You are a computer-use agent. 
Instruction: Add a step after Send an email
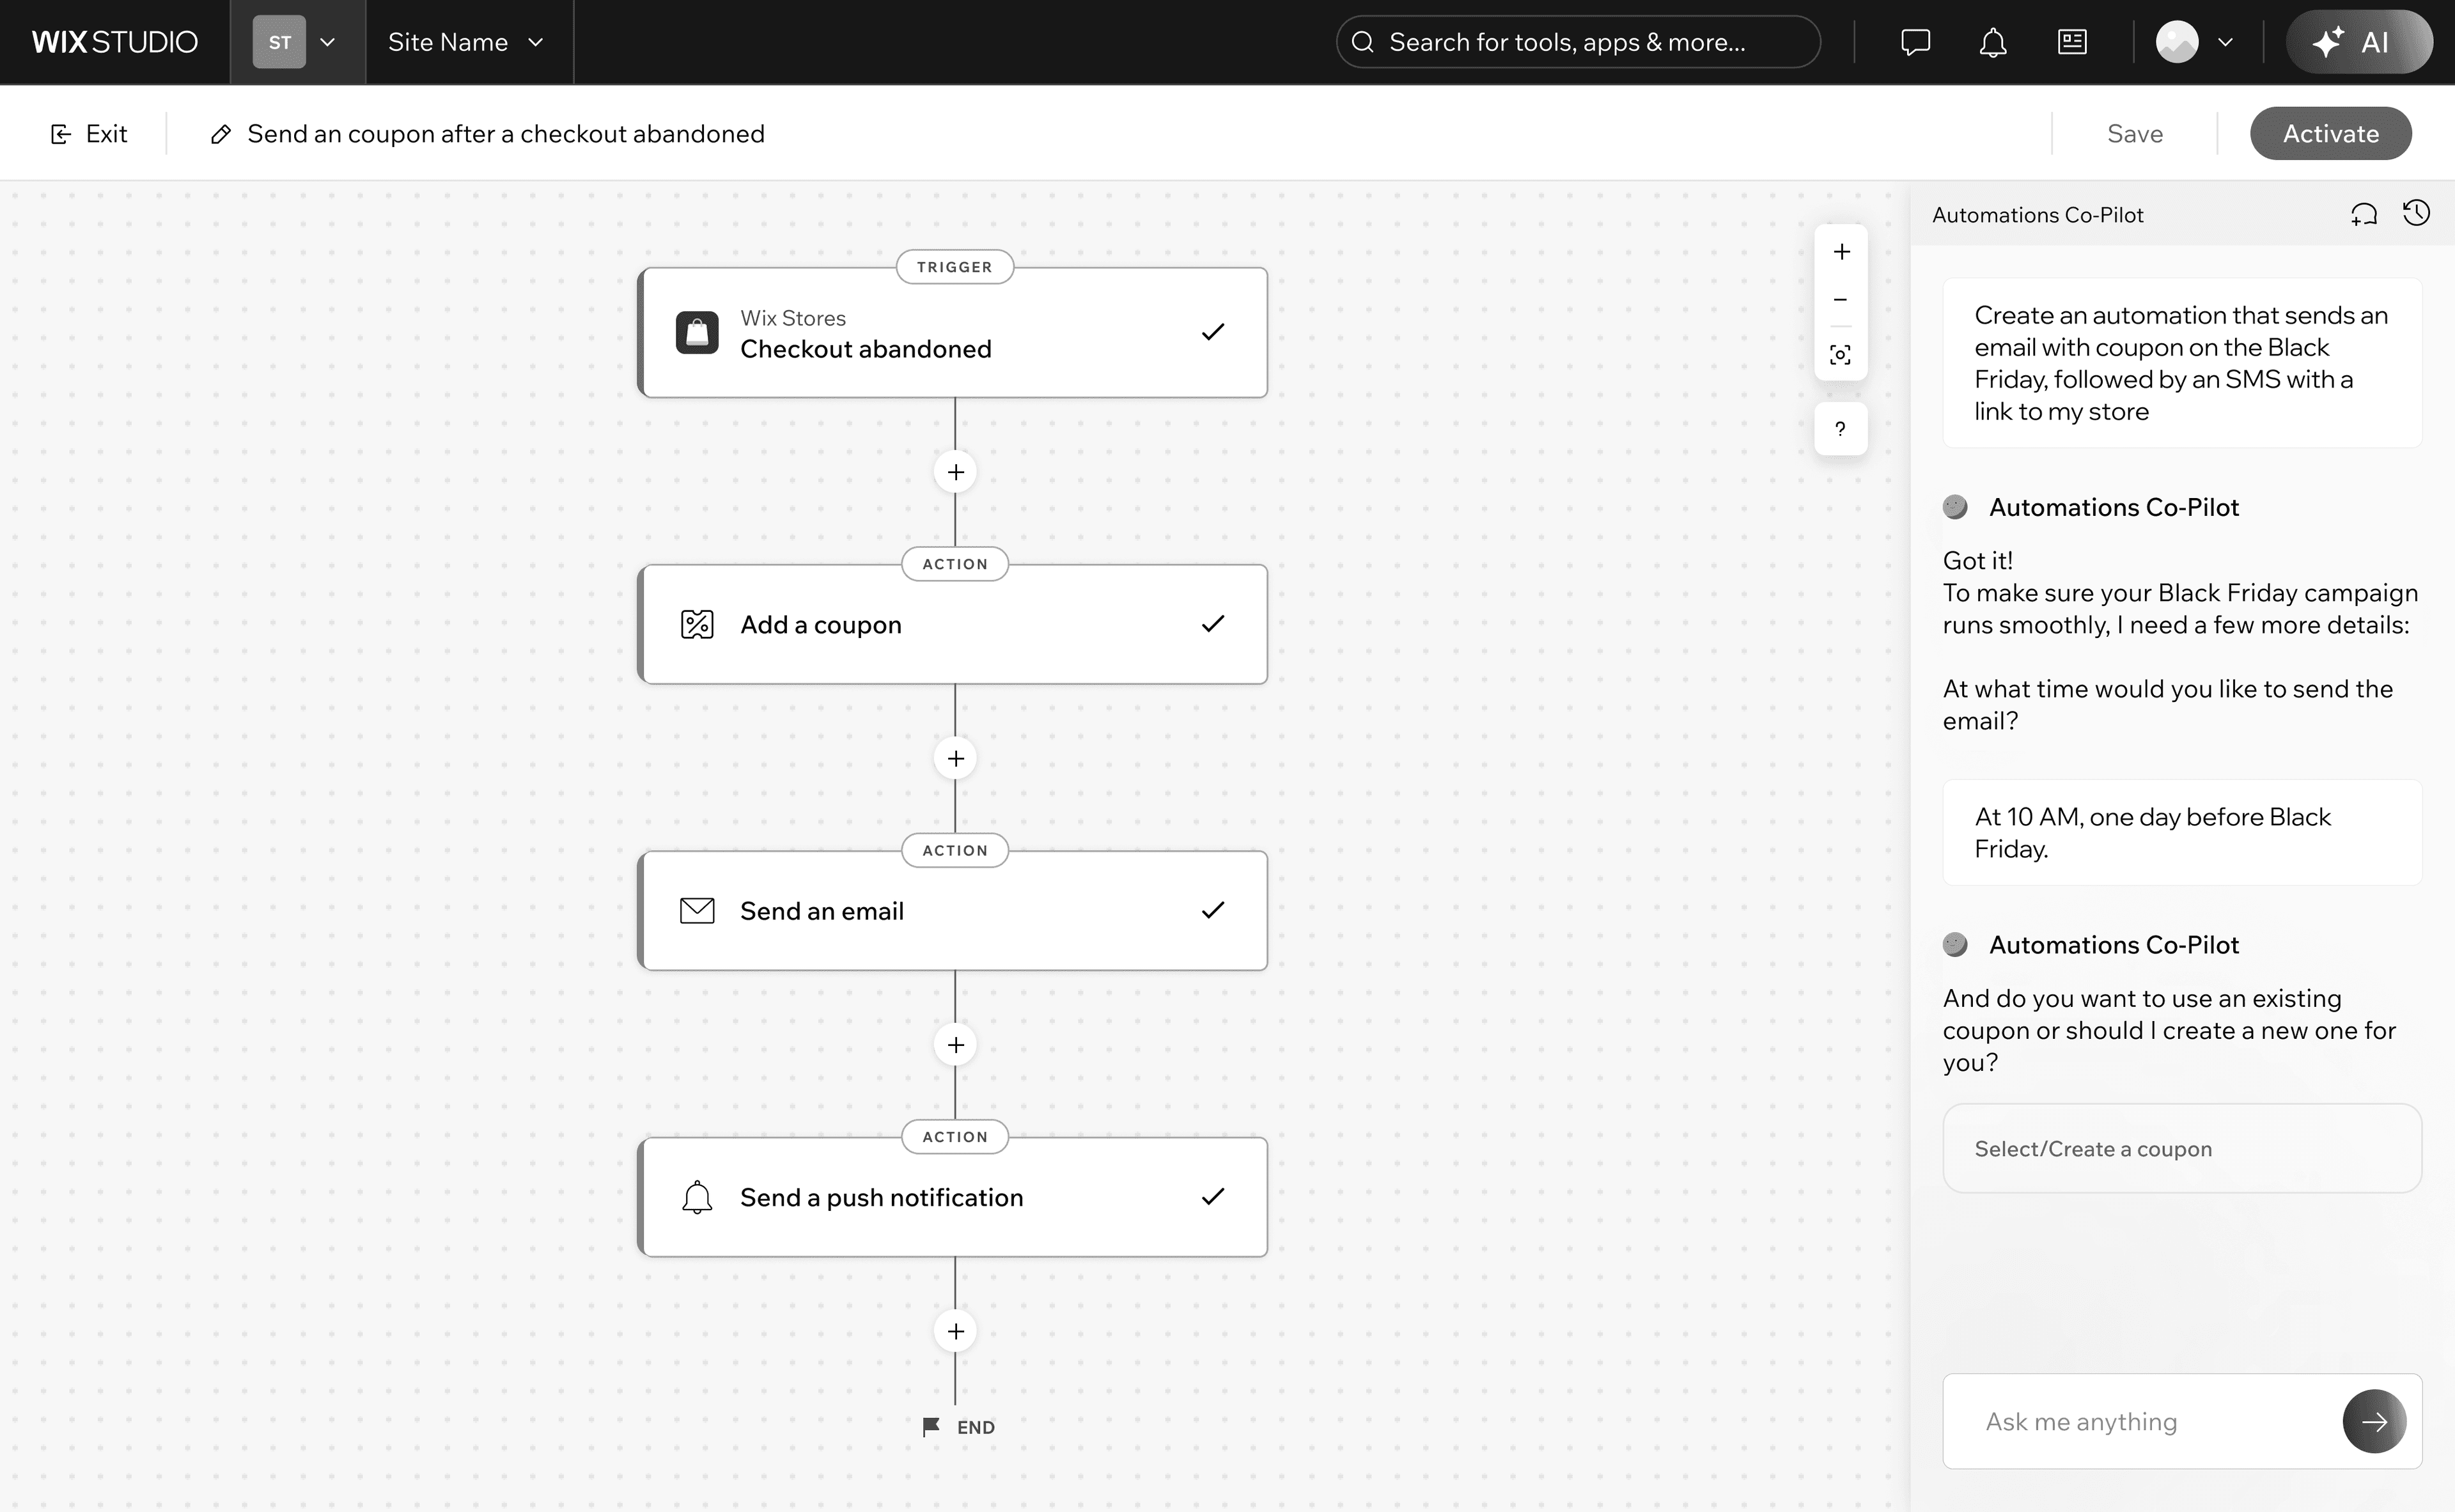[x=955, y=1045]
